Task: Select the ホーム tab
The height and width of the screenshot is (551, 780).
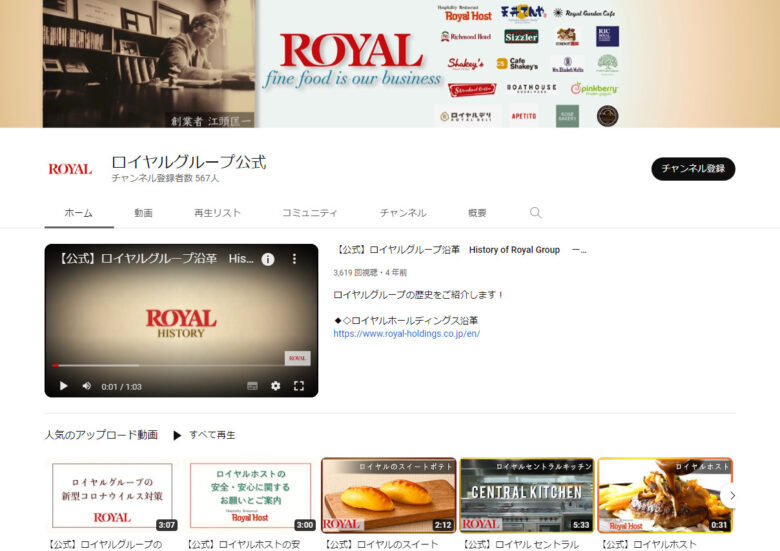Action: (x=79, y=213)
